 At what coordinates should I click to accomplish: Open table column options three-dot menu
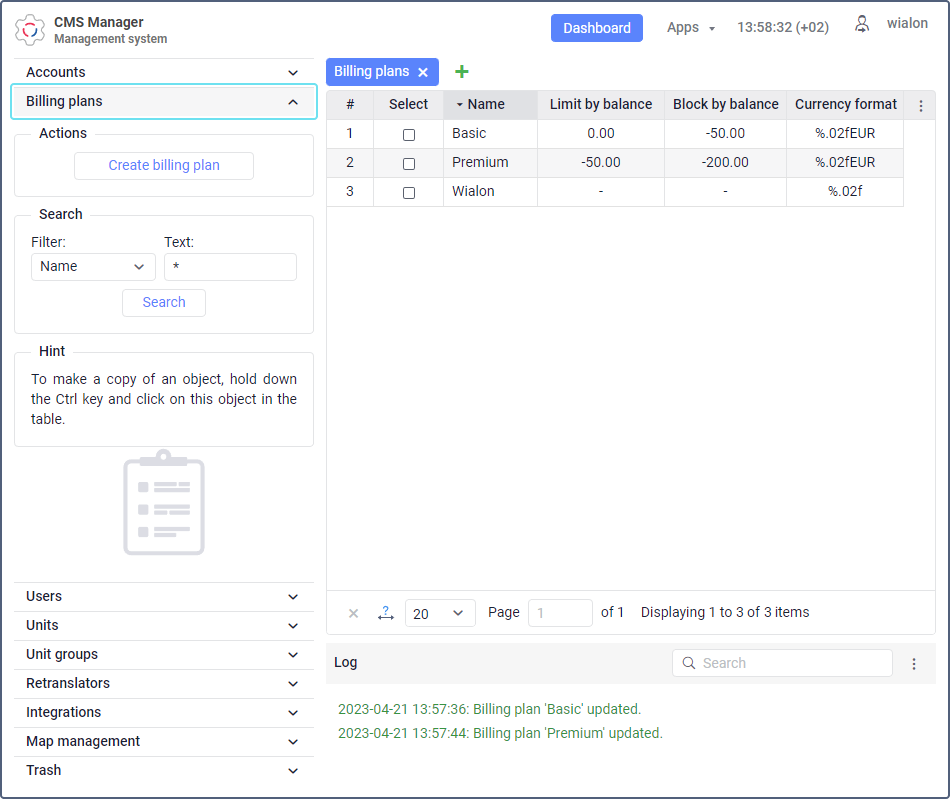click(x=920, y=105)
